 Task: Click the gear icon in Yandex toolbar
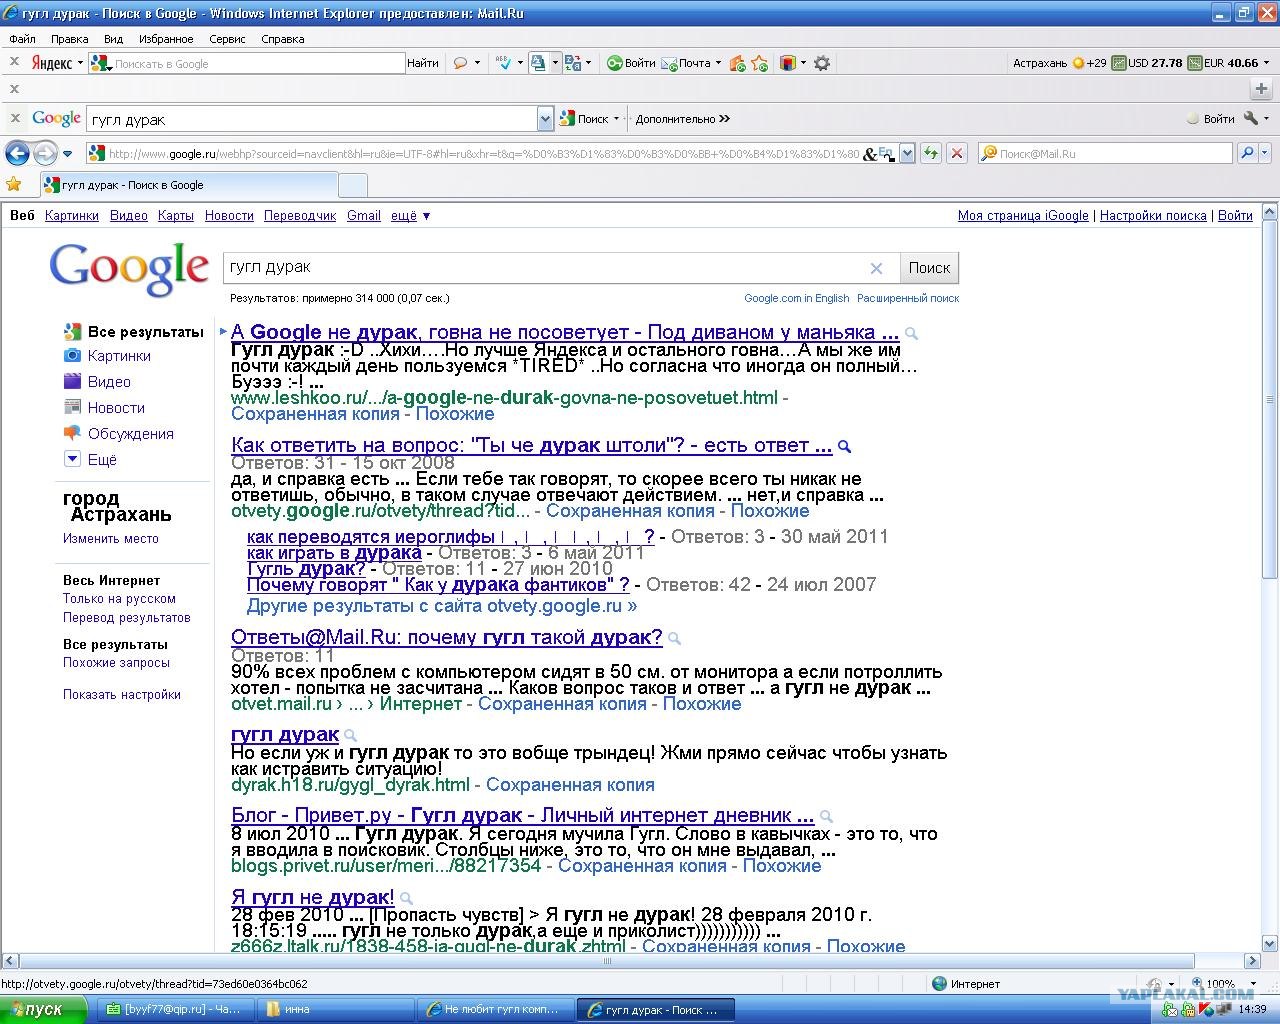tap(822, 63)
